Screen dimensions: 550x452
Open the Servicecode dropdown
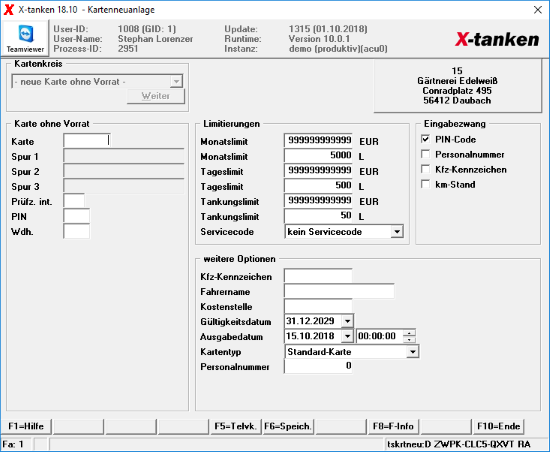397,232
